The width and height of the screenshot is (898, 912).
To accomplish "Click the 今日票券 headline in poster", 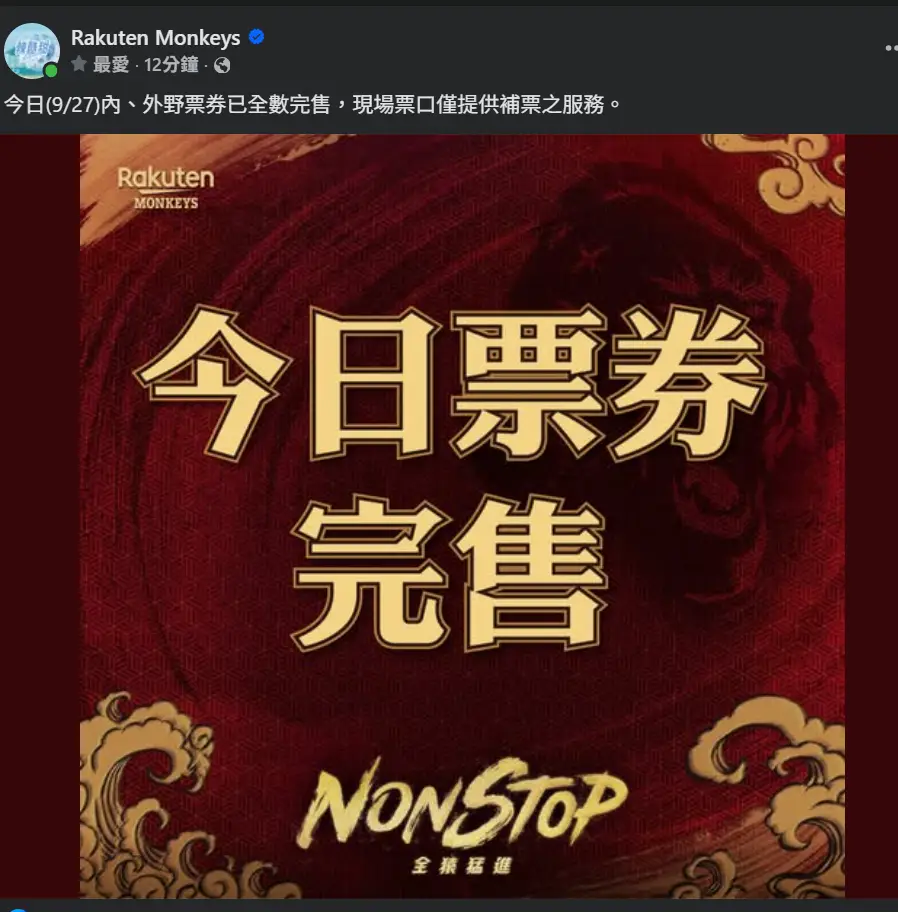I will [x=449, y=383].
